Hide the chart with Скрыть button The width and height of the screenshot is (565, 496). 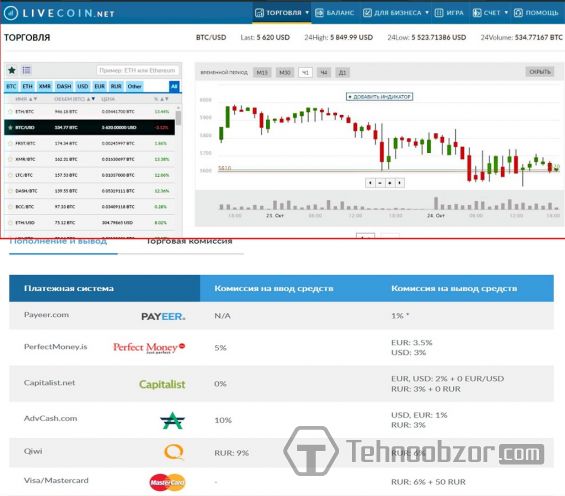(540, 72)
